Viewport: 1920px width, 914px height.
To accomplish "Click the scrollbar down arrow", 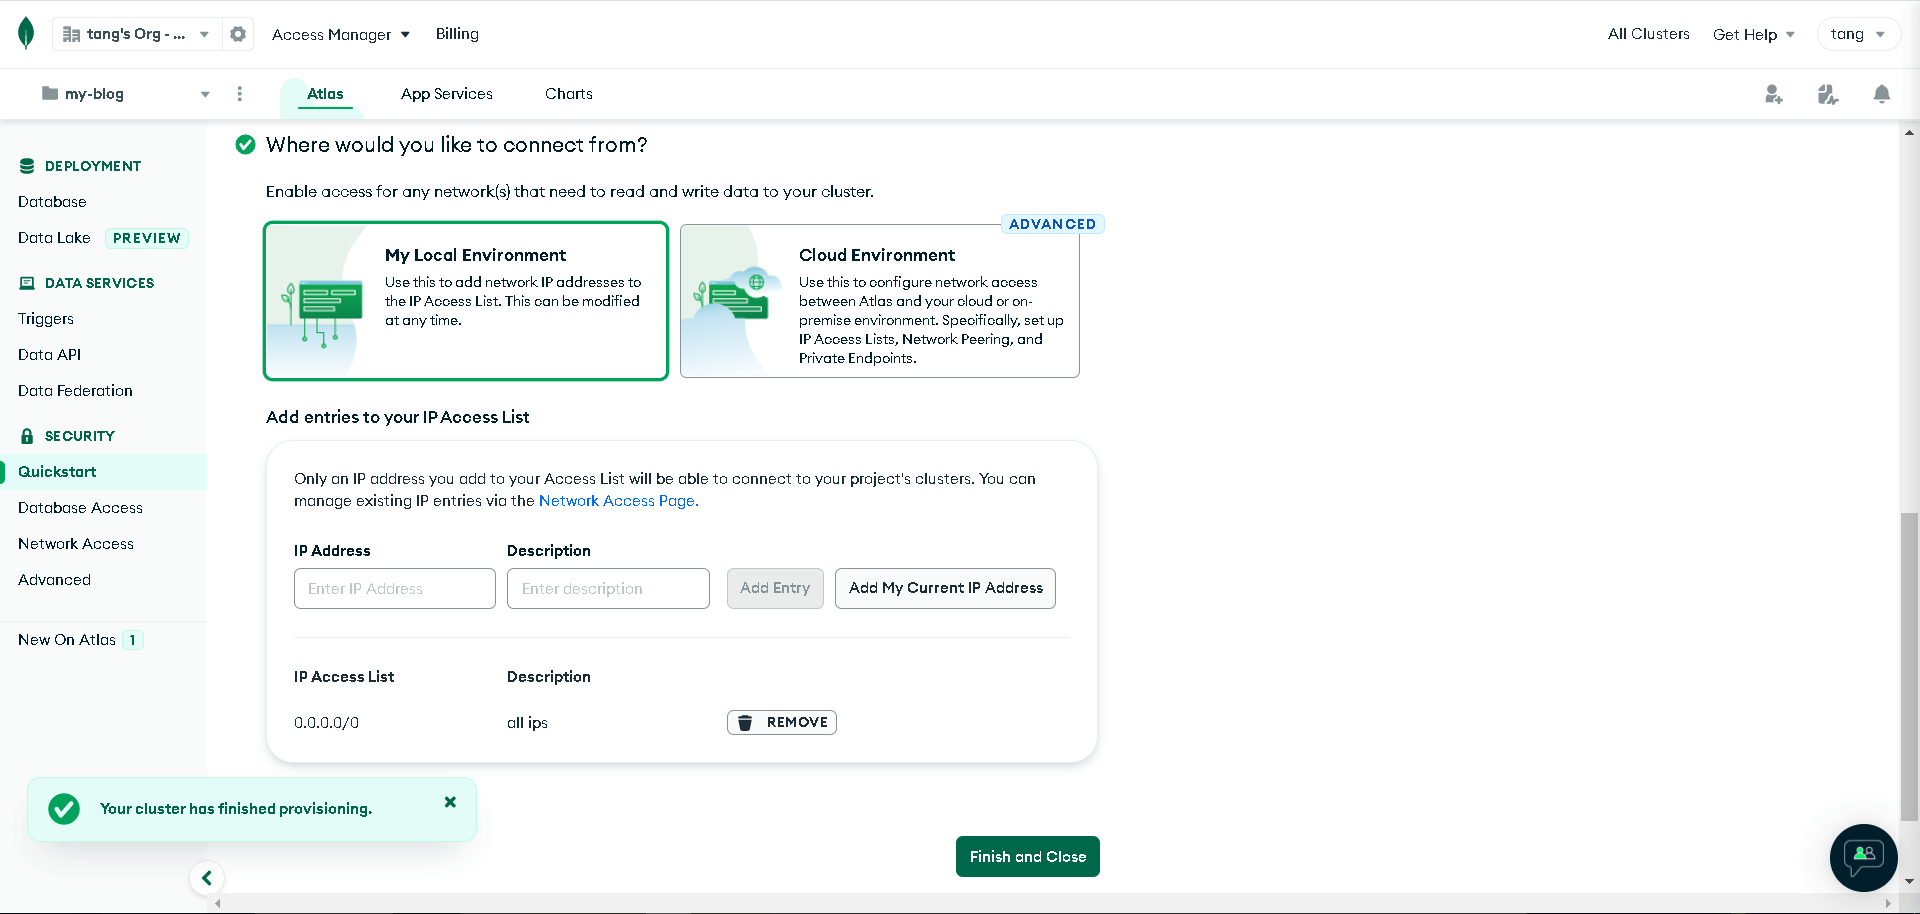I will tap(1910, 882).
